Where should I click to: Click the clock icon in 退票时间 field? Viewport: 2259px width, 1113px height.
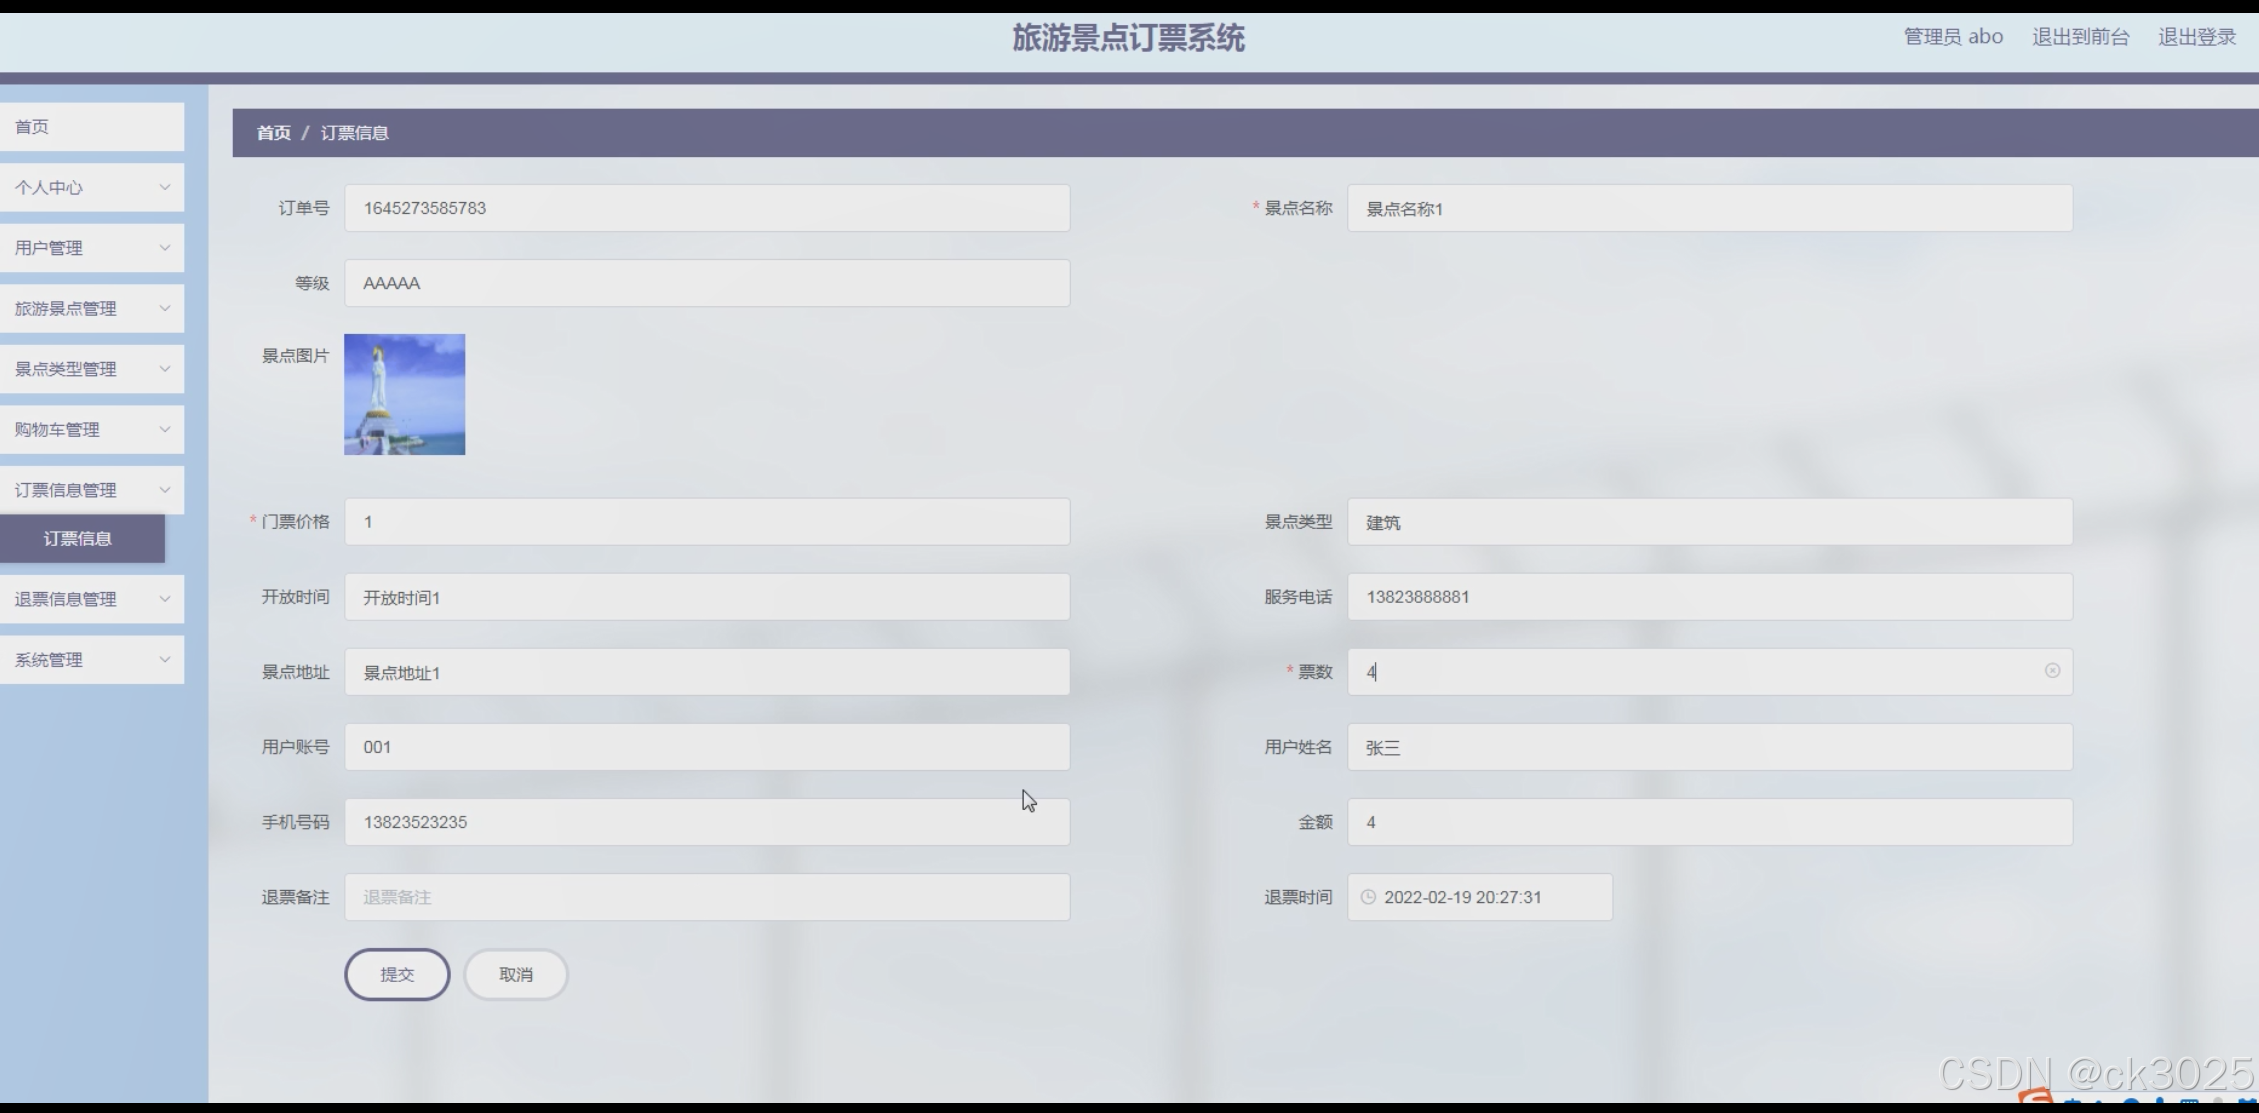click(1368, 897)
